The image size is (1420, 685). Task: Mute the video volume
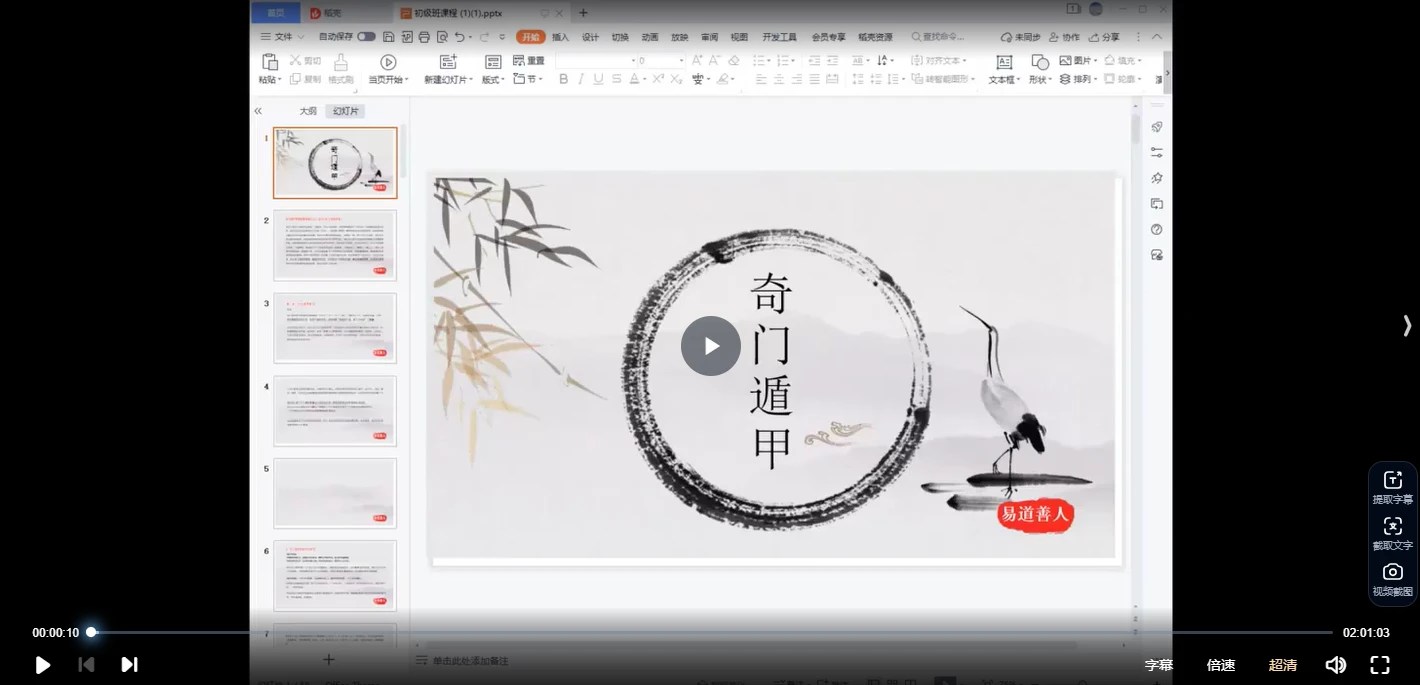point(1336,665)
